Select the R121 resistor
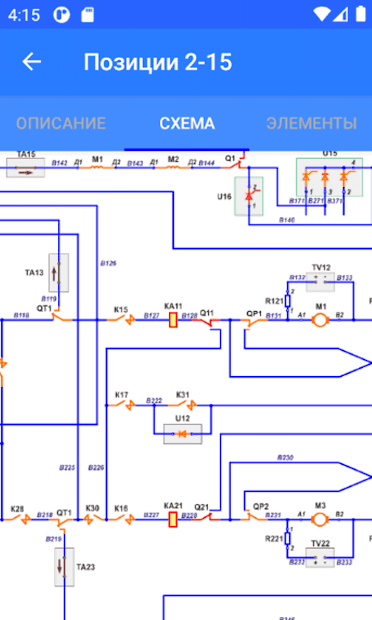Viewport: 372px width, 620px height. pyautogui.click(x=287, y=302)
